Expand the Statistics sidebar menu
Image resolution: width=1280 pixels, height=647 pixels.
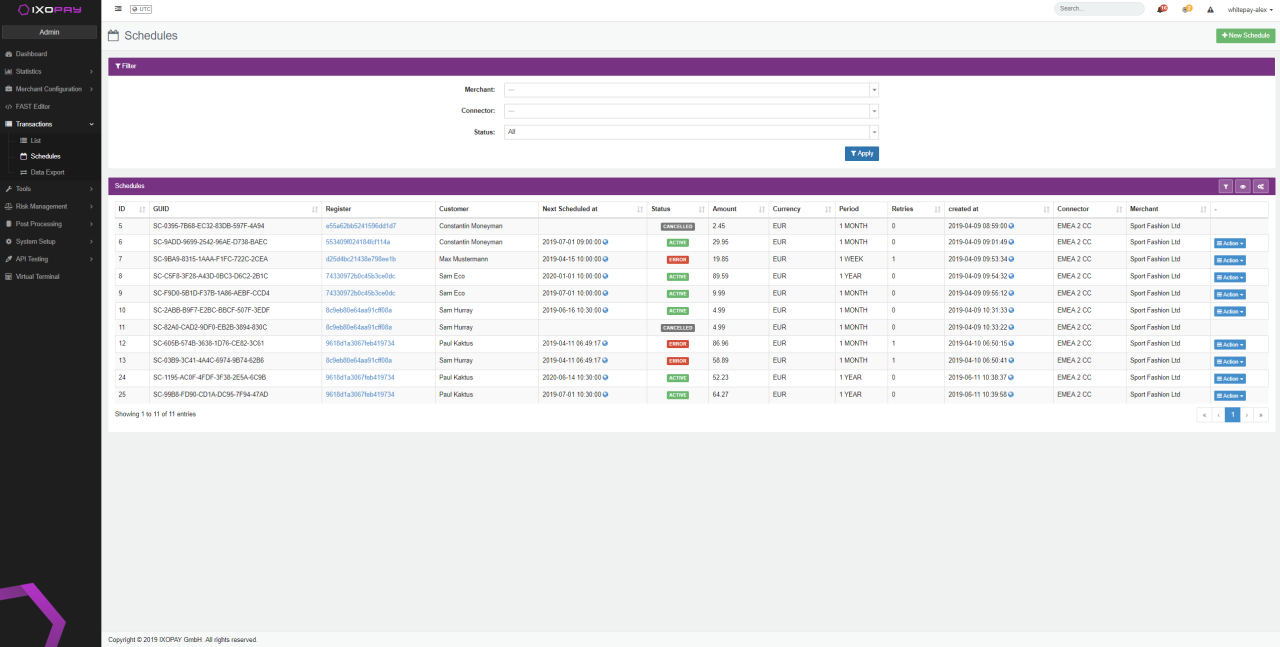point(50,71)
